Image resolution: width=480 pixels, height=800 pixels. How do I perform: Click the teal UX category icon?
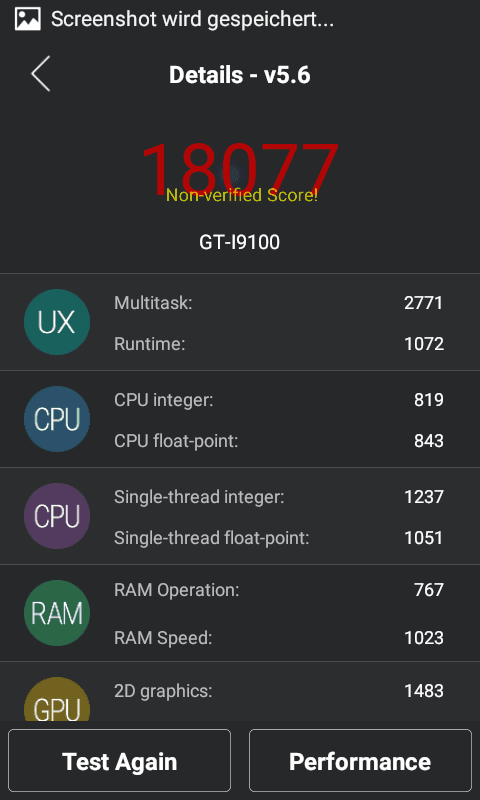57,322
